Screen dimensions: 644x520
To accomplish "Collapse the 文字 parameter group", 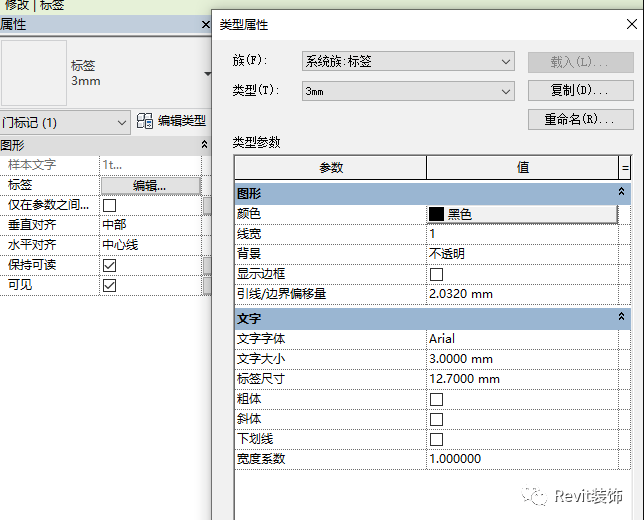I will 621,317.
